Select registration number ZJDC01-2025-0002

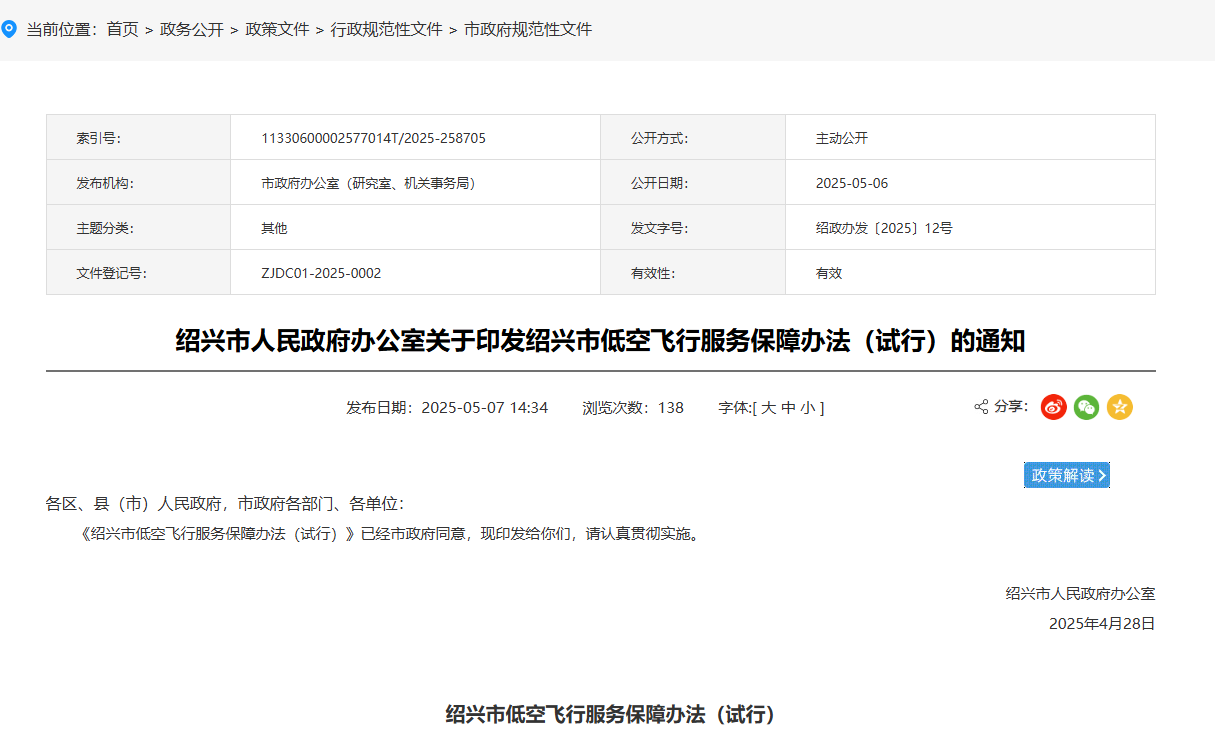pos(321,273)
